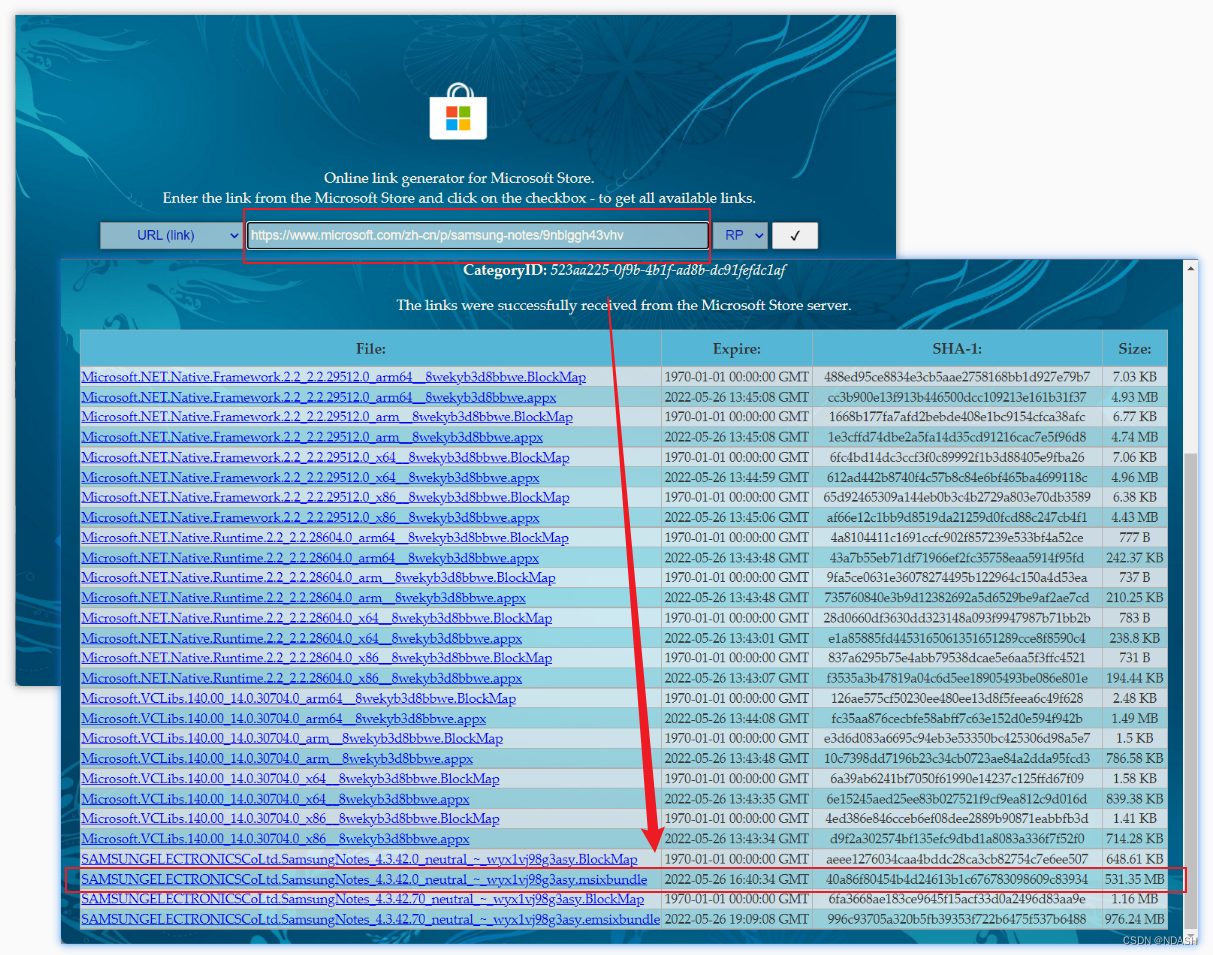The image size is (1213, 955).
Task: Select the 531.35 MB size cell
Action: (1135, 880)
